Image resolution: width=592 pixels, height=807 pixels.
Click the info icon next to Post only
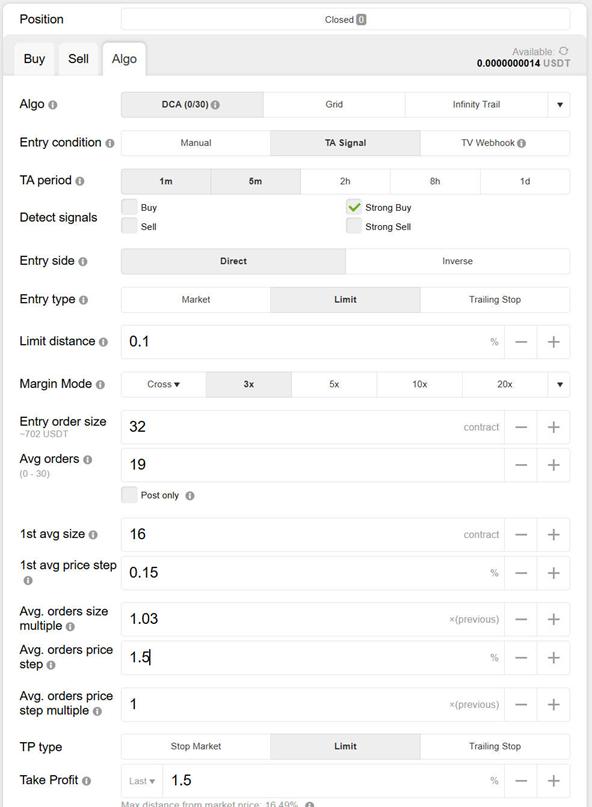(x=190, y=496)
